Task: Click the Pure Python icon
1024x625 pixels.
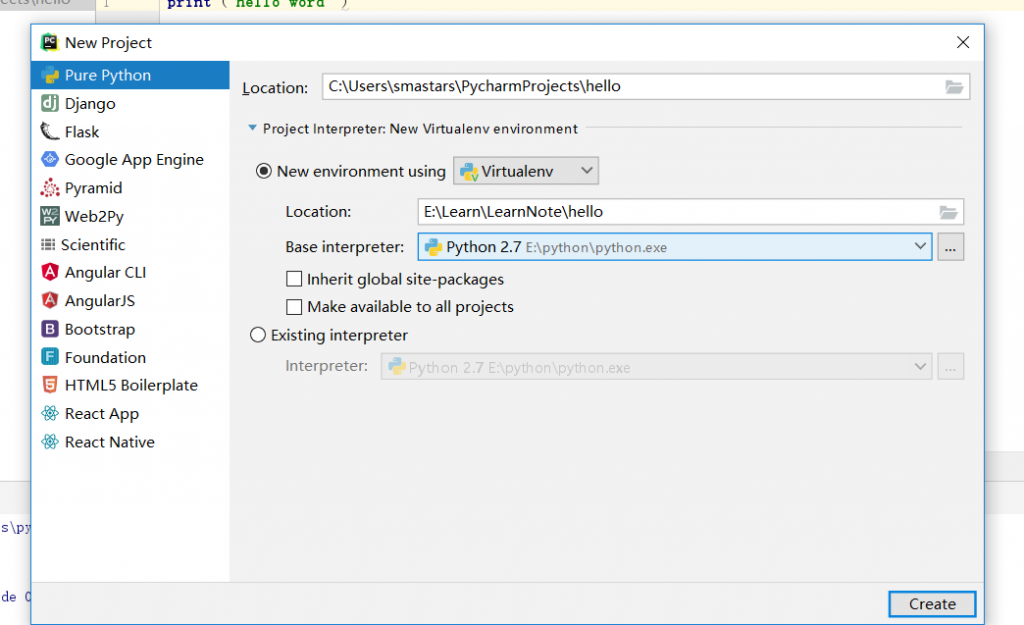Action: 50,75
